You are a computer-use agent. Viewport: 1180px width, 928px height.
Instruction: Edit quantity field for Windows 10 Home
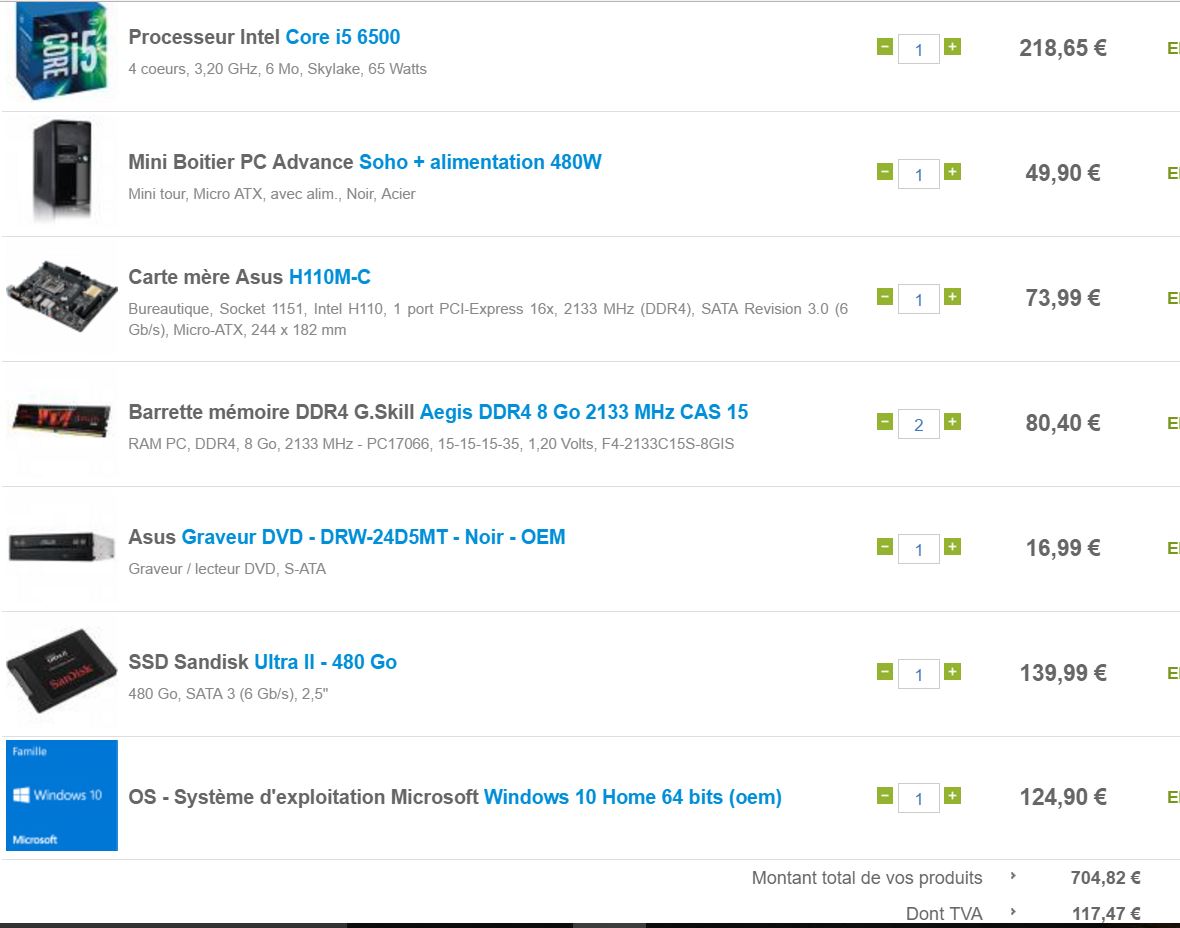(x=919, y=799)
